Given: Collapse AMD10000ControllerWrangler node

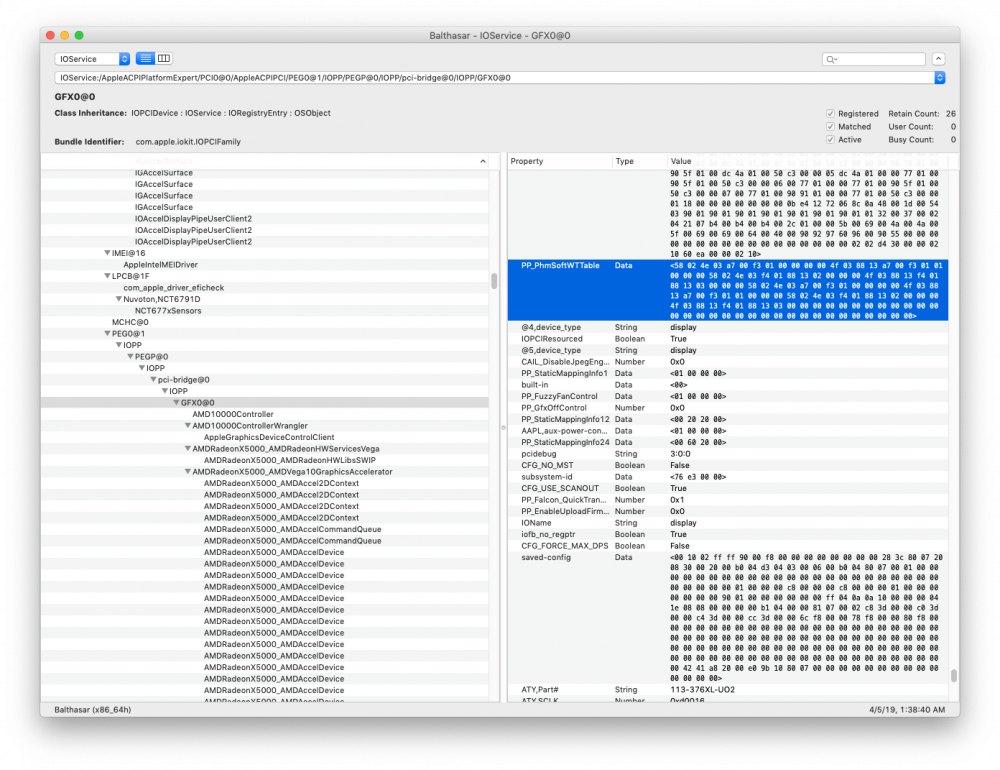Looking at the screenshot, I should pos(188,426).
